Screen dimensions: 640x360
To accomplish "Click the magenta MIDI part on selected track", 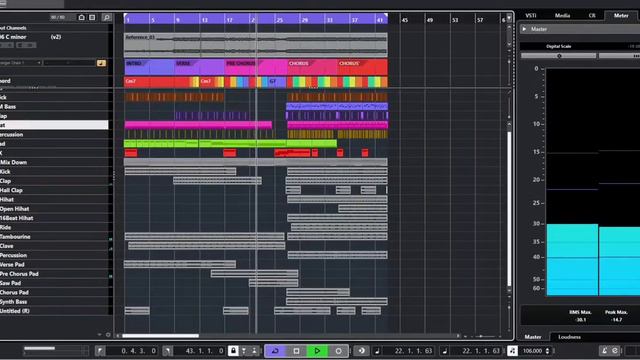I will pos(198,125).
